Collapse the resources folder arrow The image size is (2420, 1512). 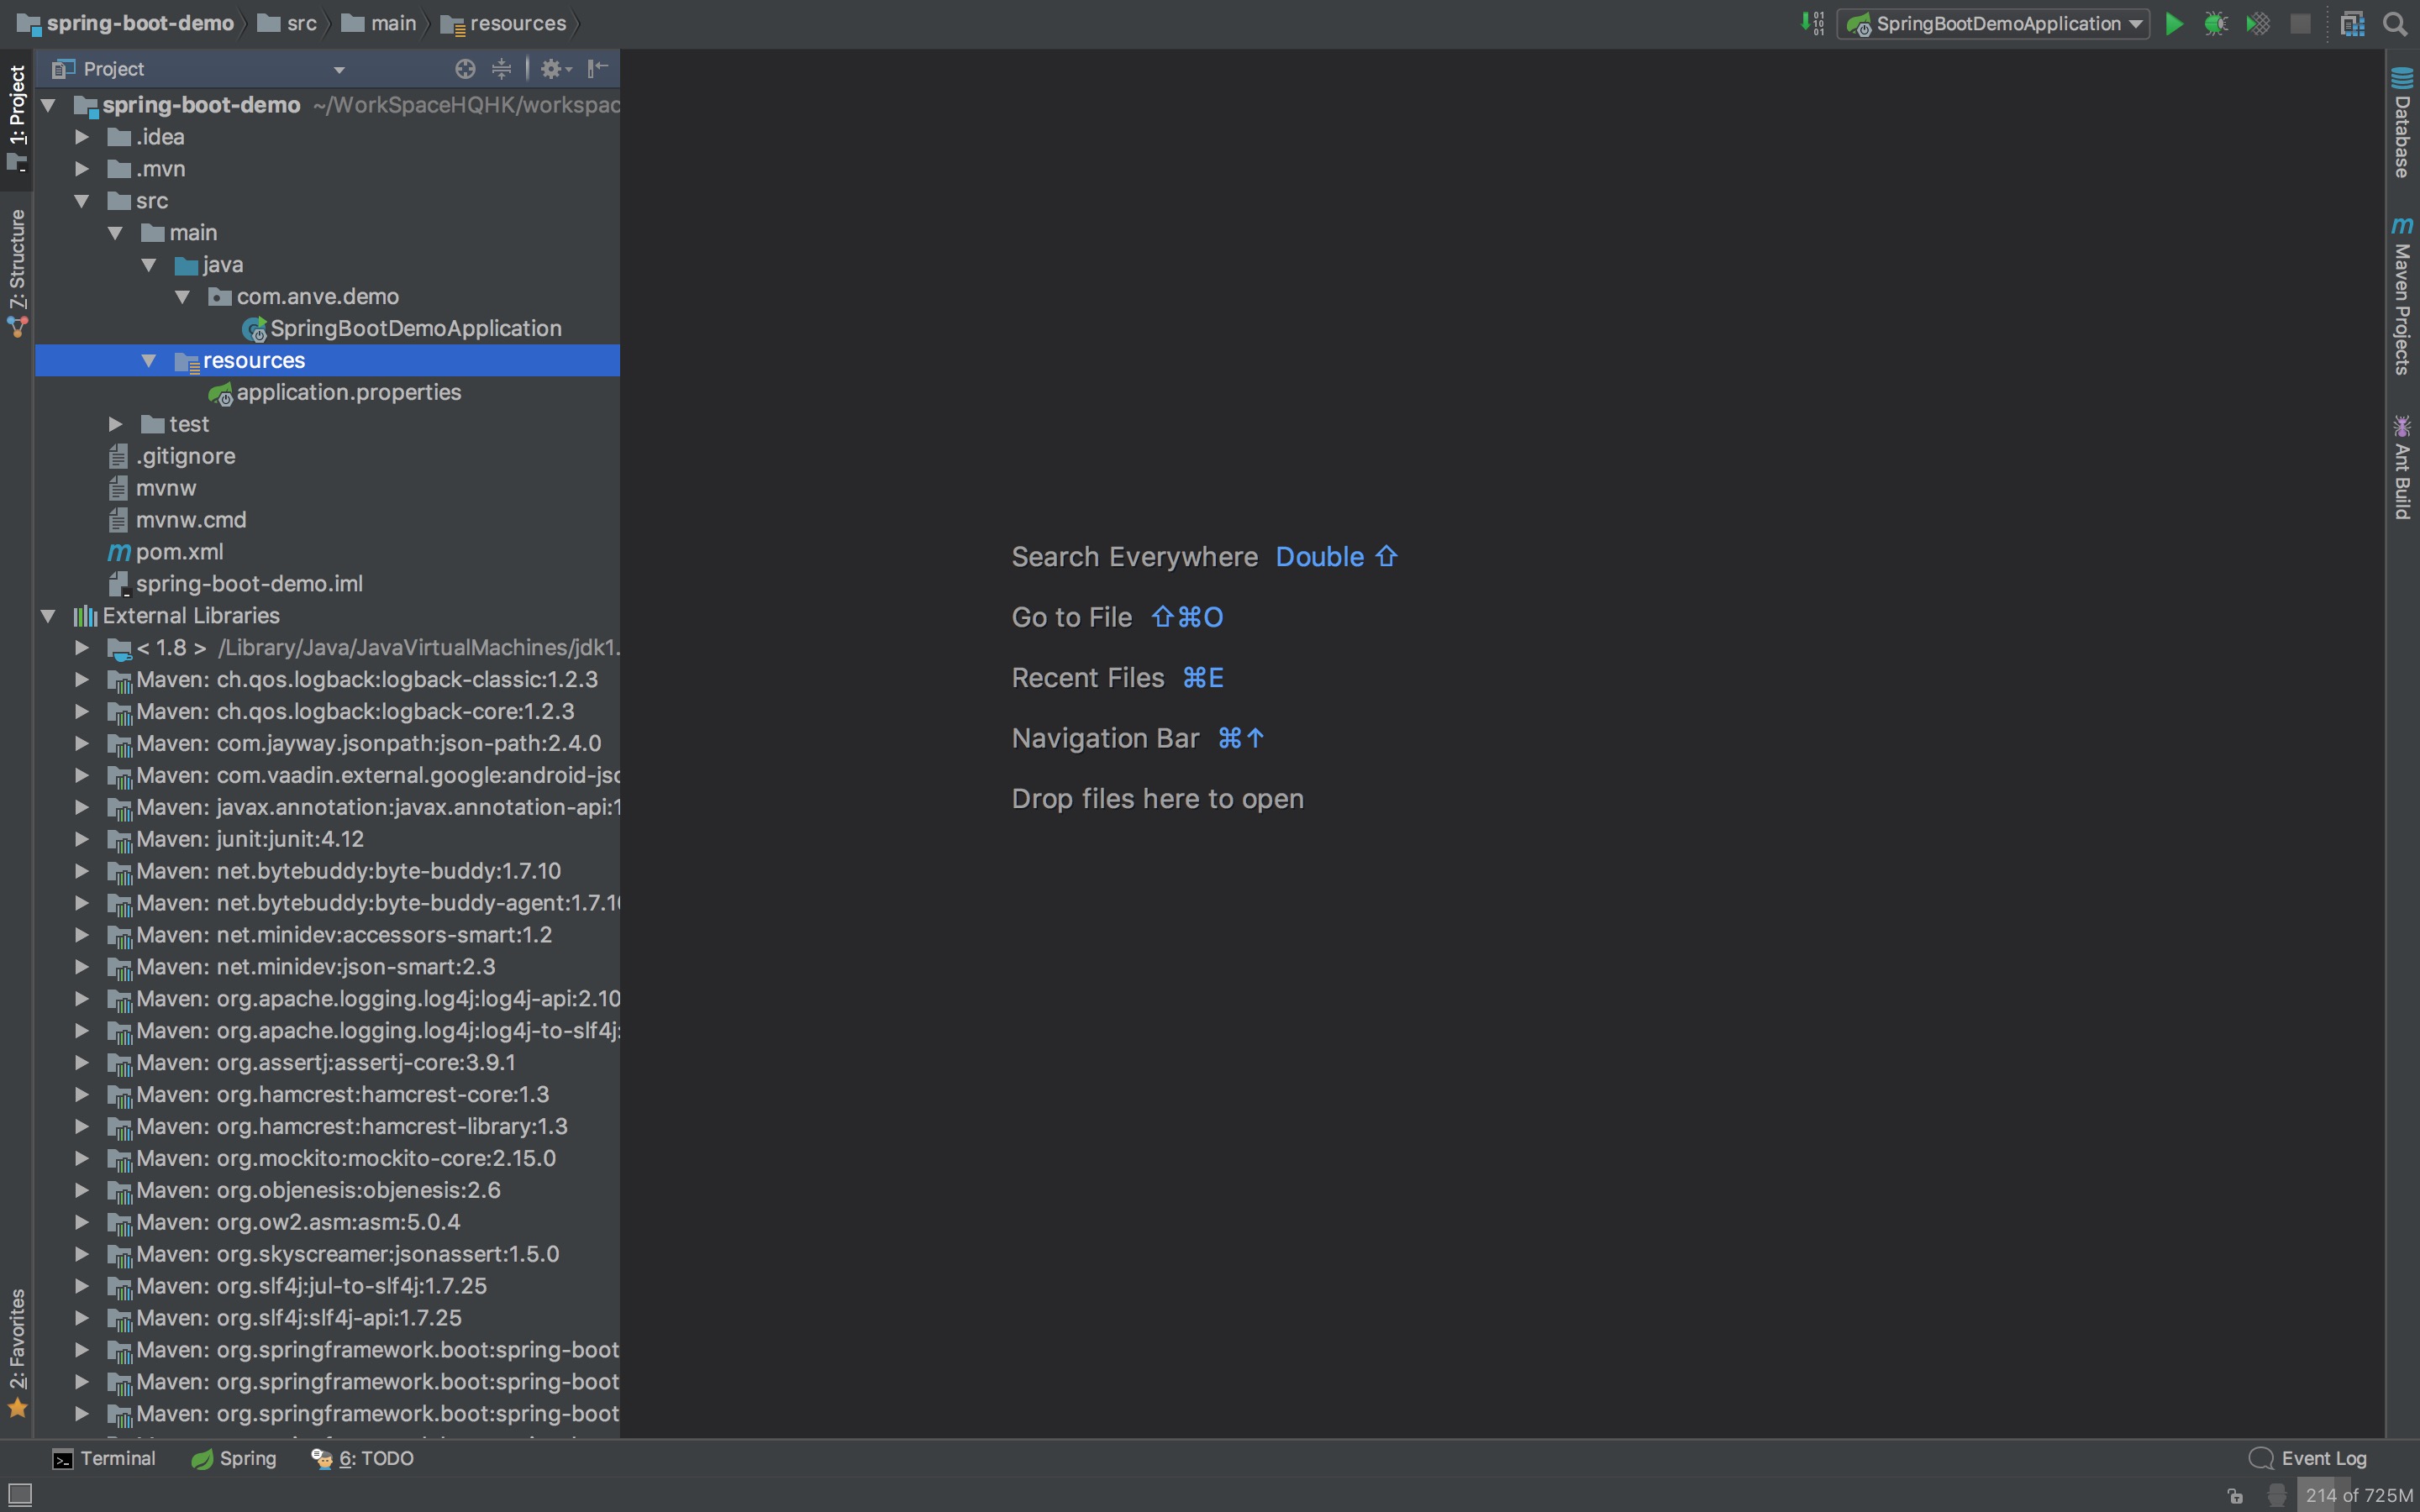click(149, 361)
